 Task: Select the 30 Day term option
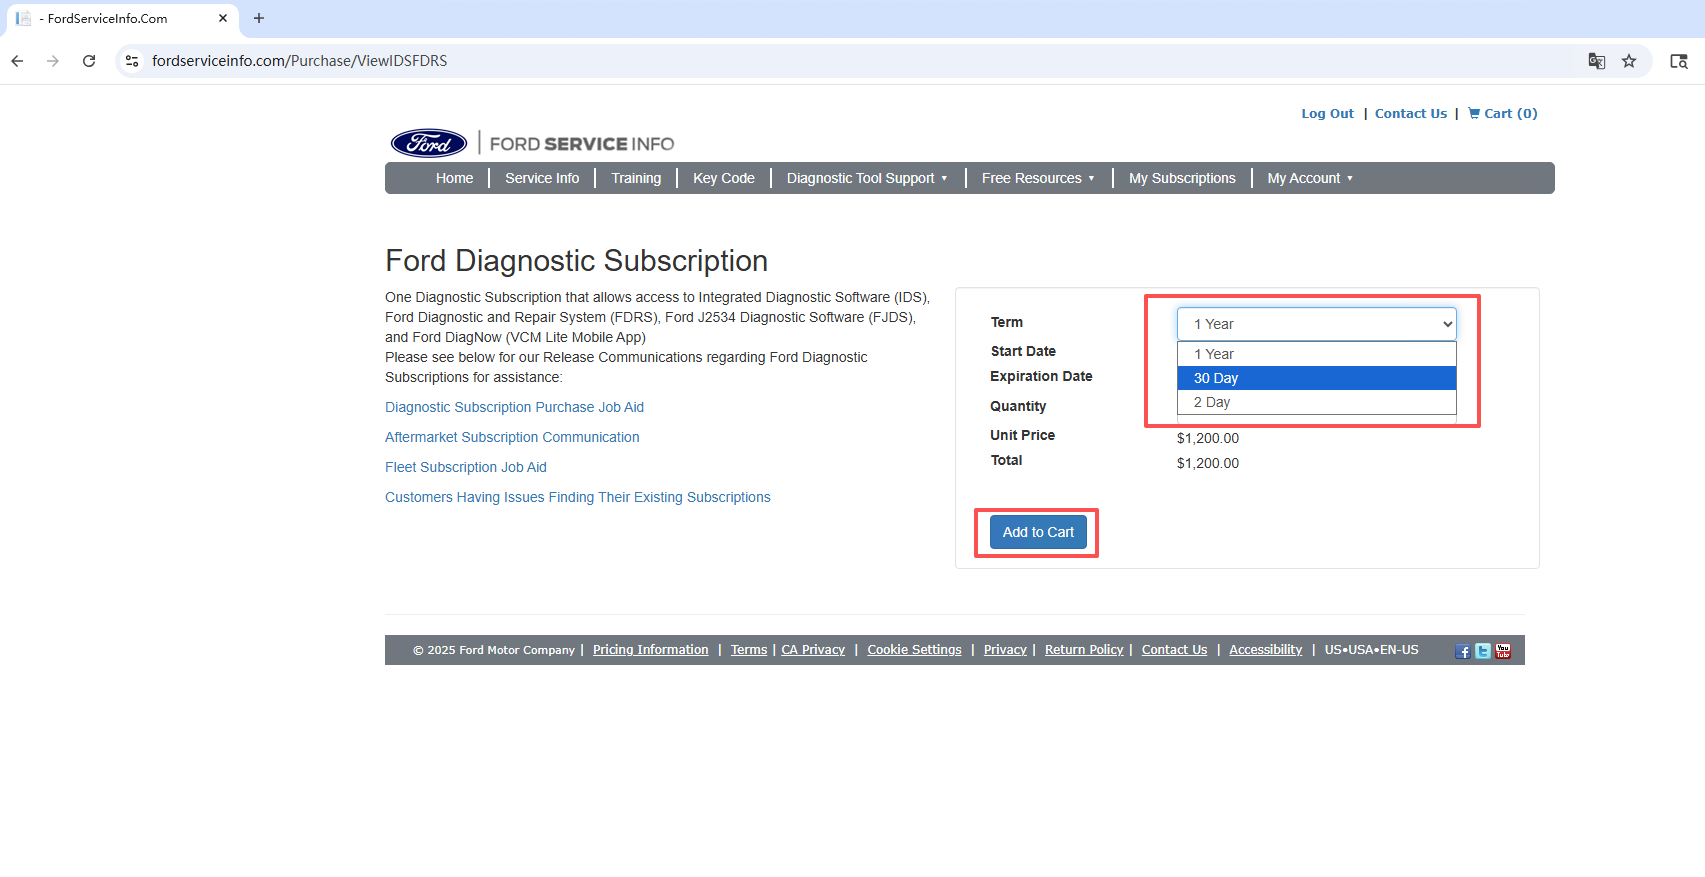click(1316, 378)
